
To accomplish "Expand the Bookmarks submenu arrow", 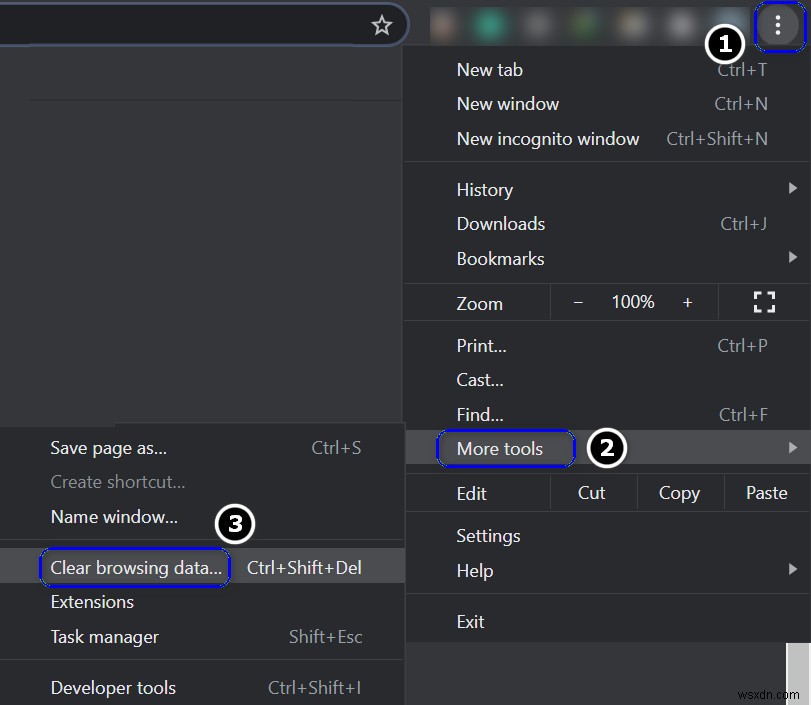I will pos(793,258).
